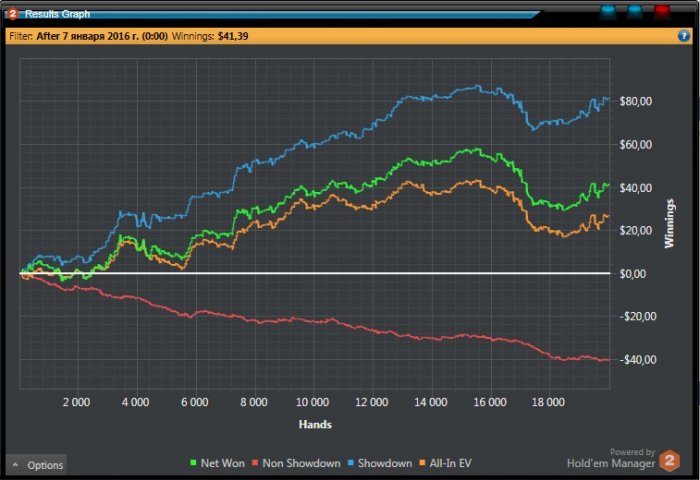Click the Results Graph window title
Viewport: 700px width, 480px height.
(58, 14)
